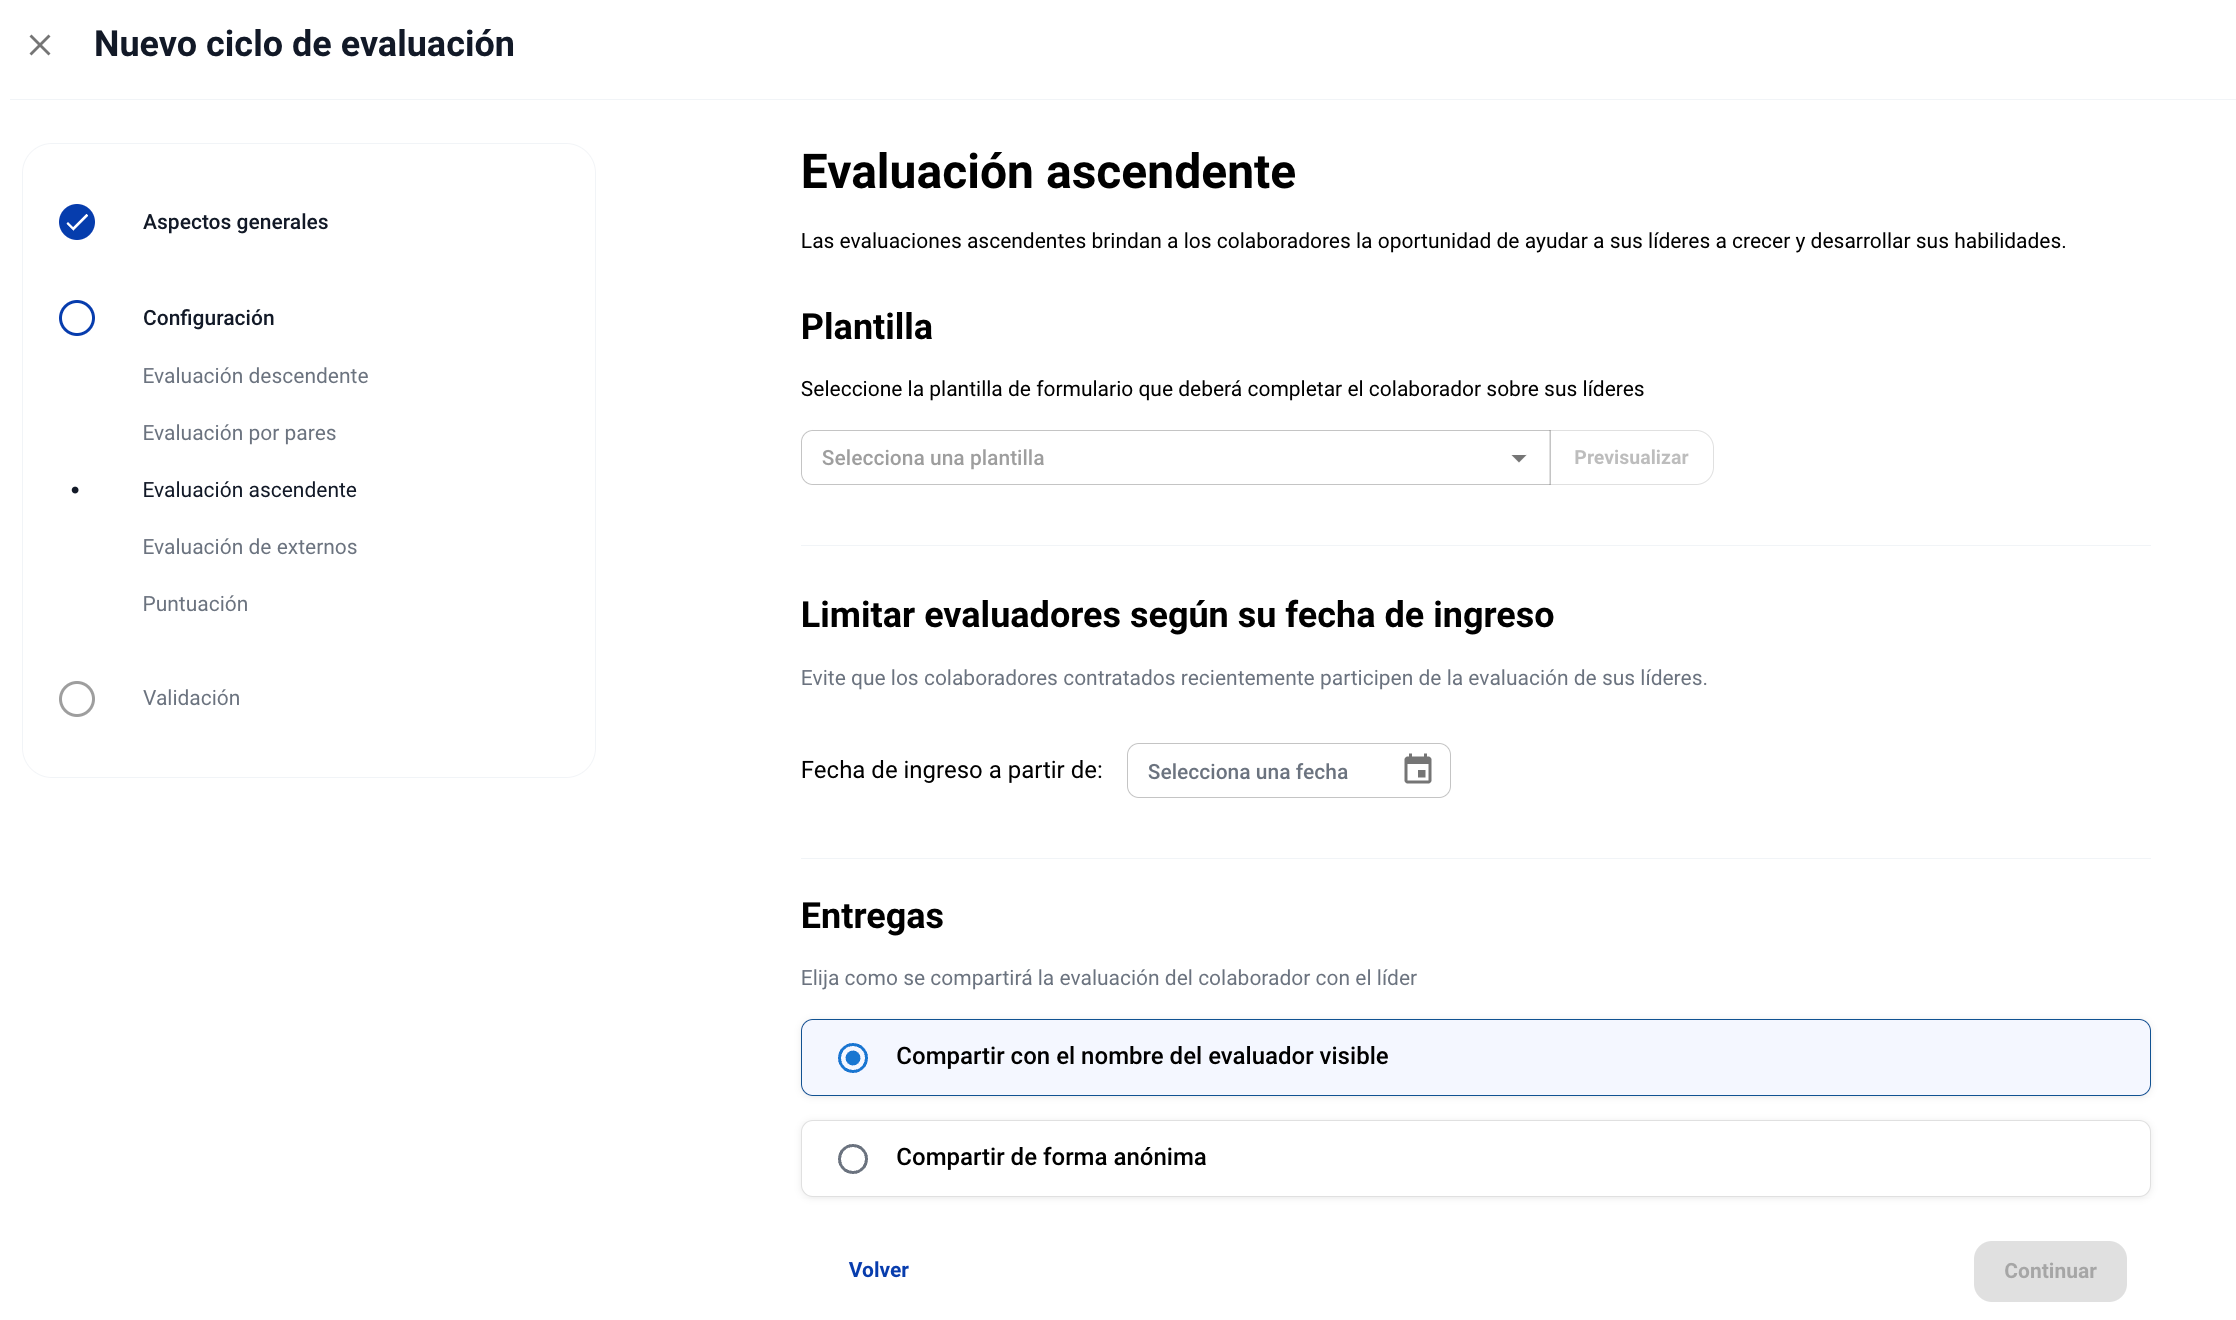2236x1320 pixels.
Task: Click the Configuración step circle icon
Action: pyautogui.click(x=77, y=318)
